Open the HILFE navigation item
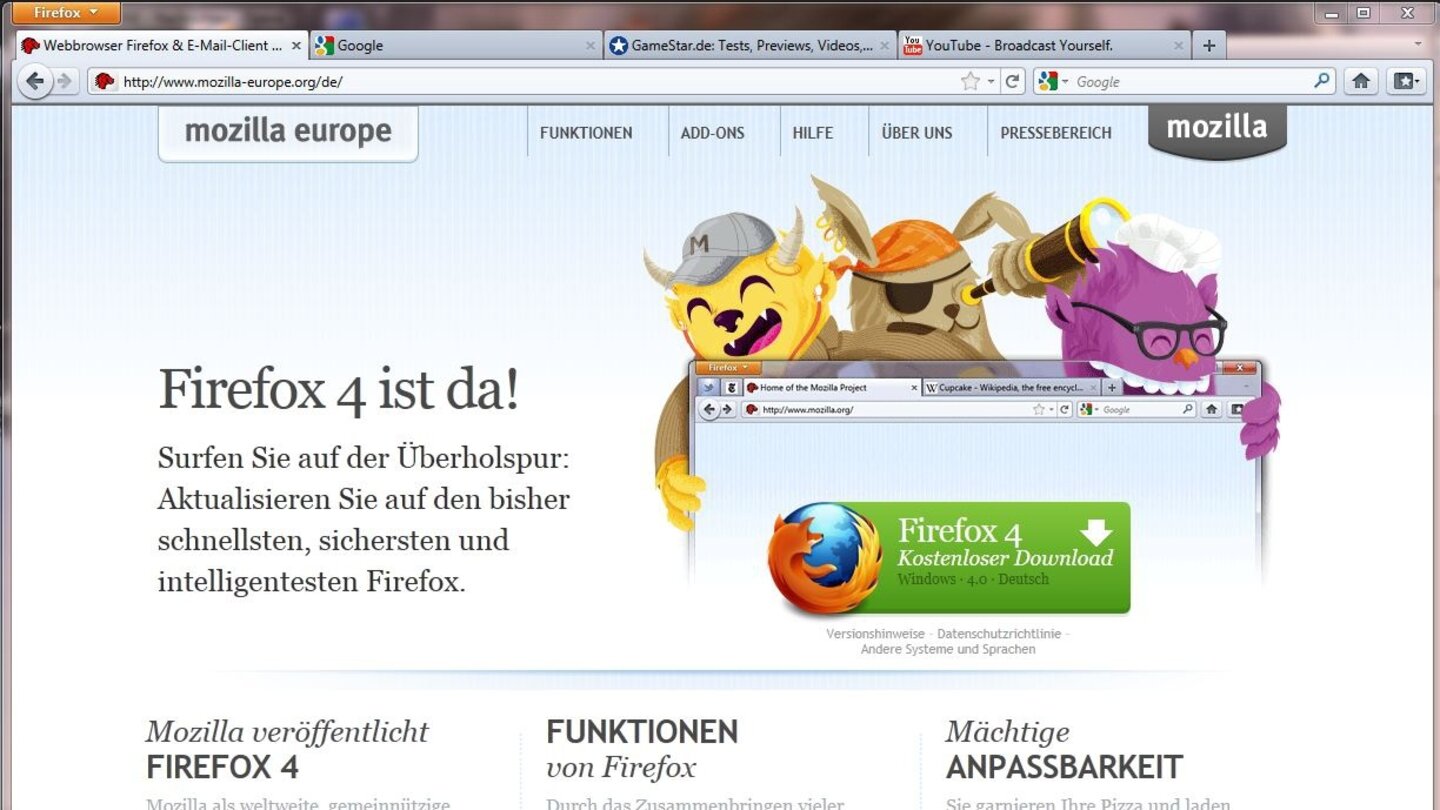 813,132
